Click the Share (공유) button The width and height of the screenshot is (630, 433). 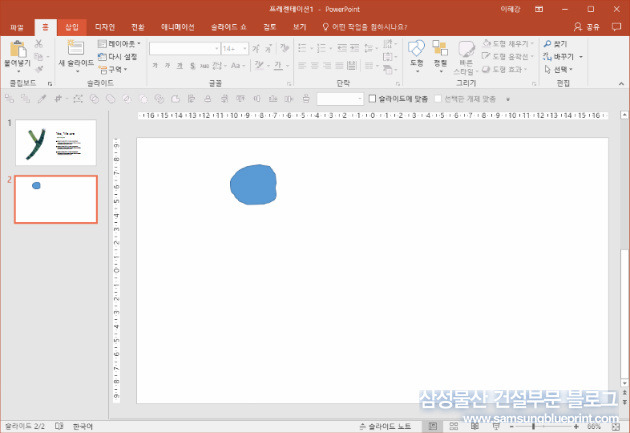[587, 27]
